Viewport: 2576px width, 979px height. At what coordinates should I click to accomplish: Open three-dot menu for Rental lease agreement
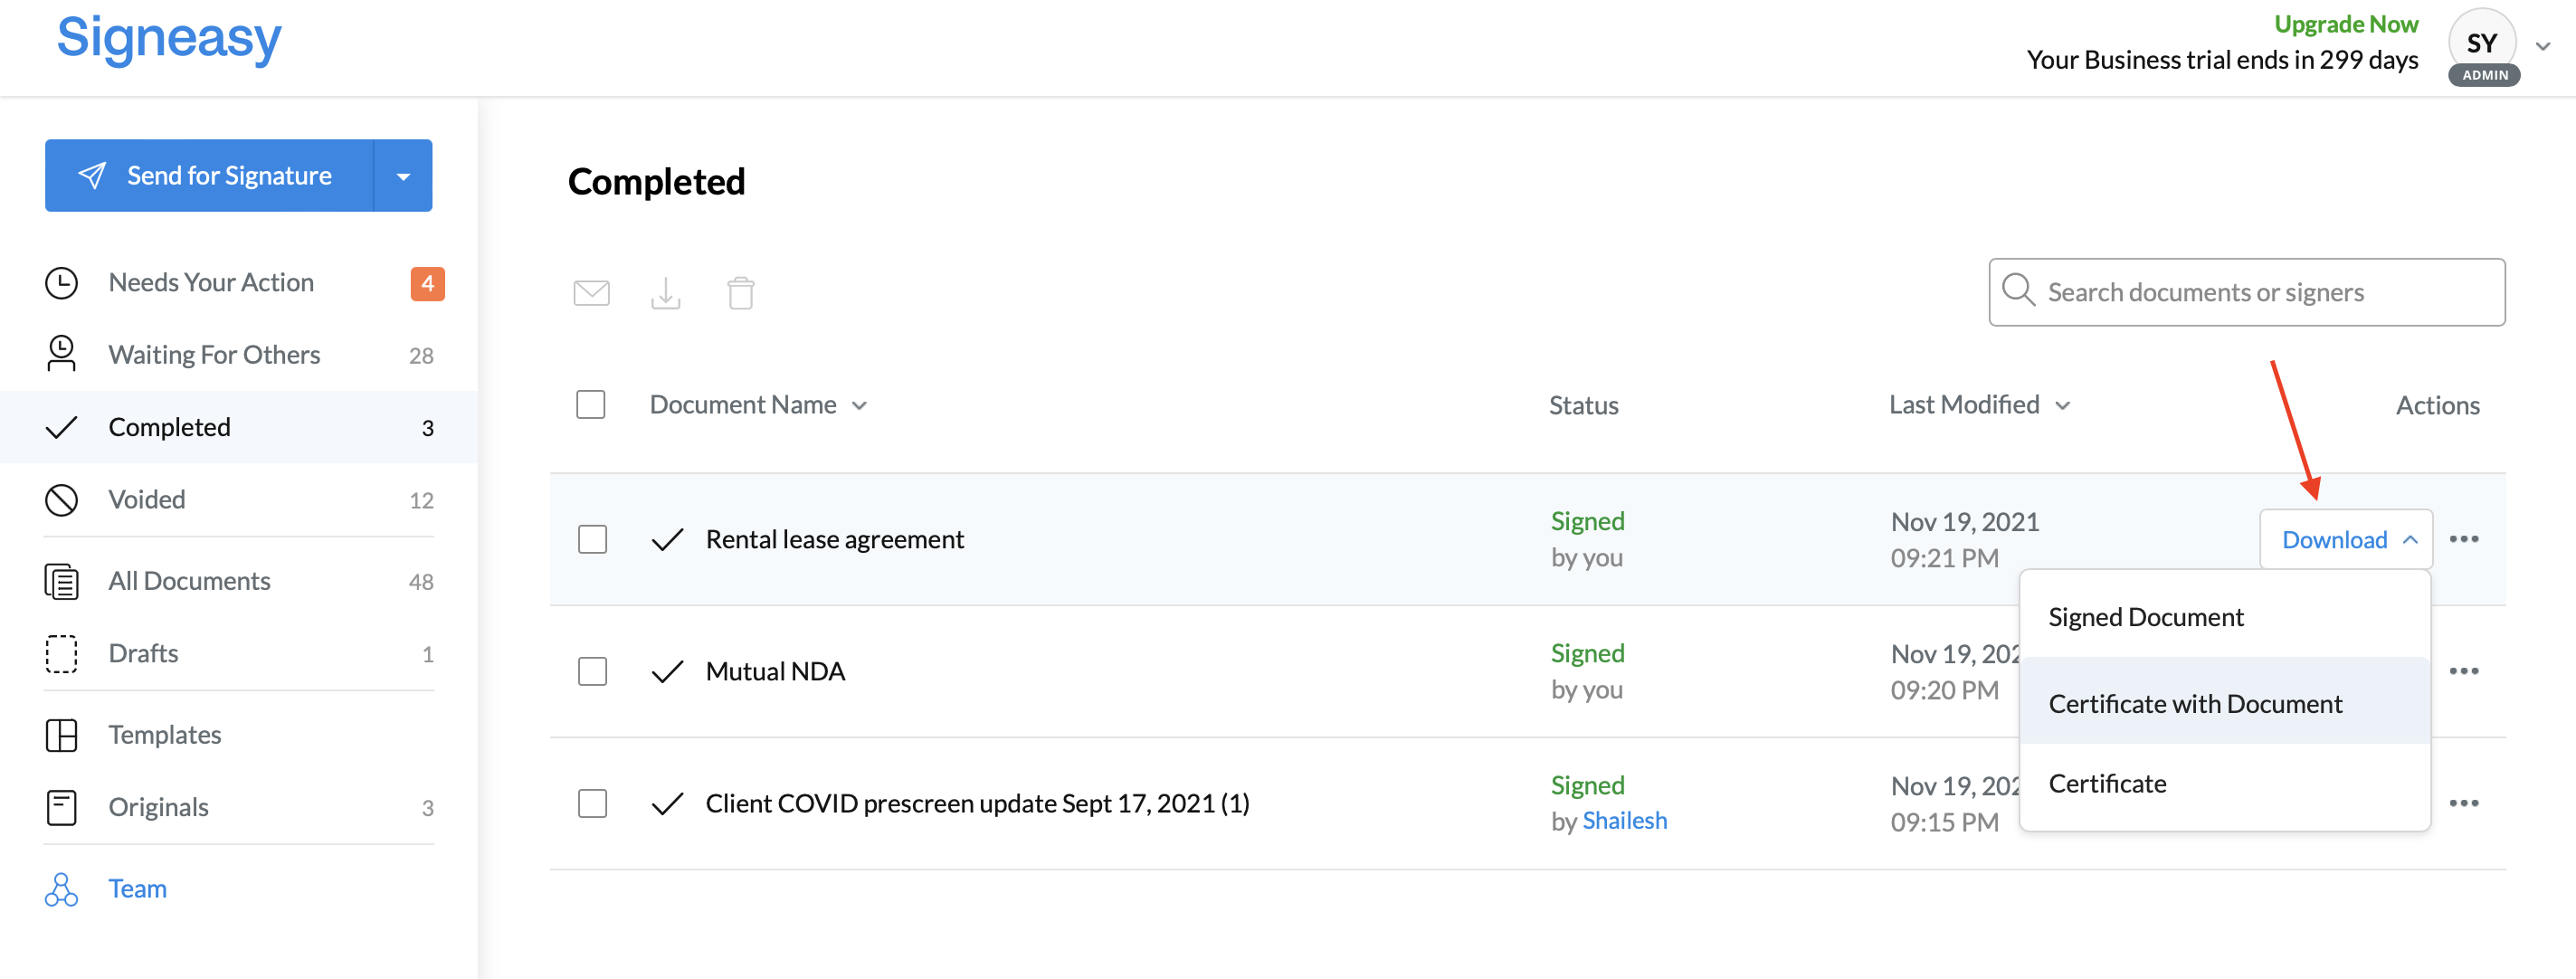point(2464,539)
